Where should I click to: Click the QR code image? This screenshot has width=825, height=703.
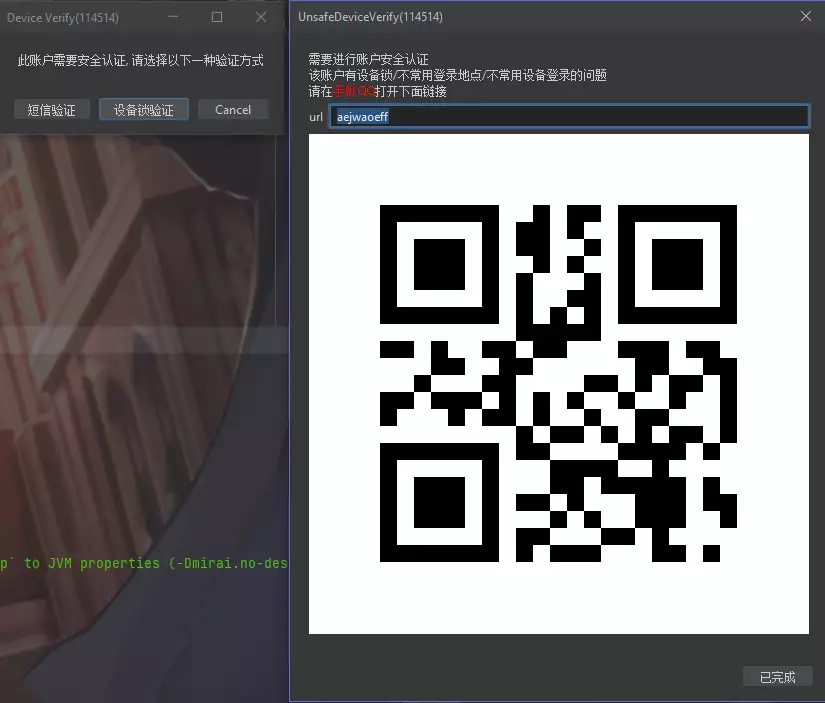click(x=559, y=384)
